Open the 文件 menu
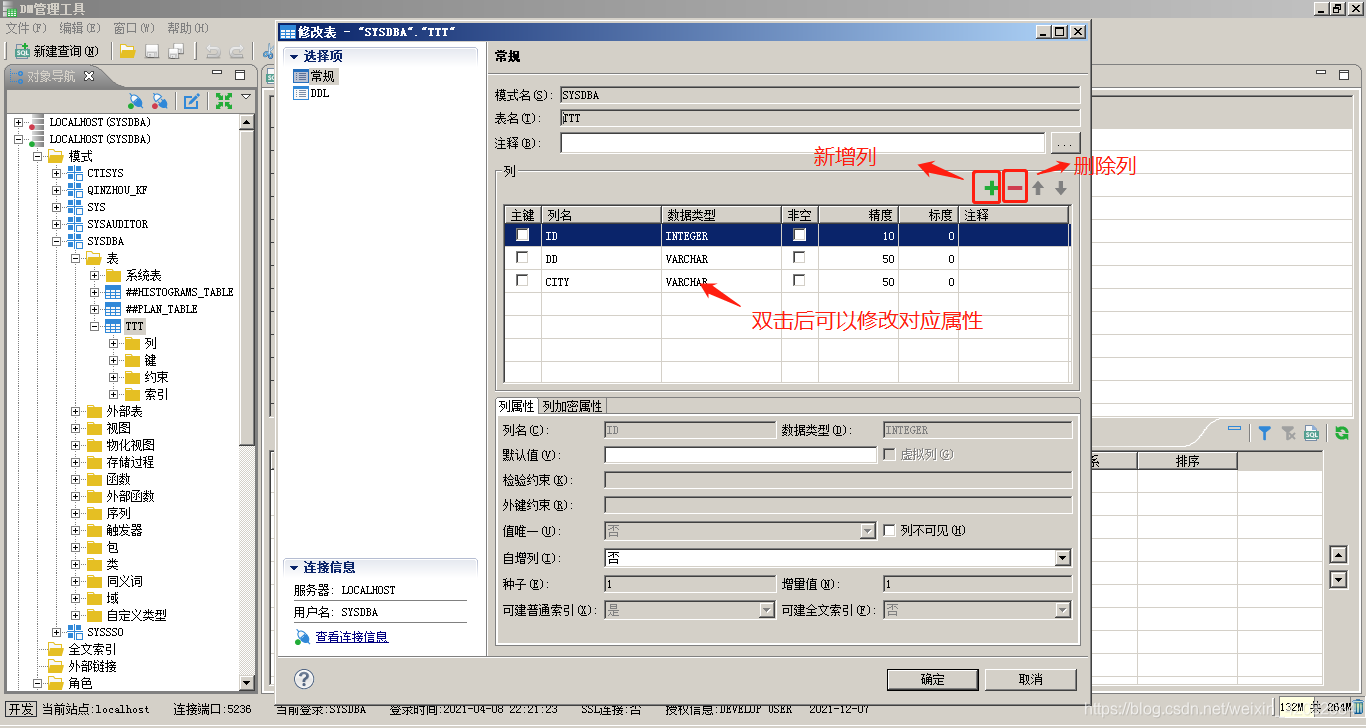The height and width of the screenshot is (728, 1366). pyautogui.click(x=26, y=27)
